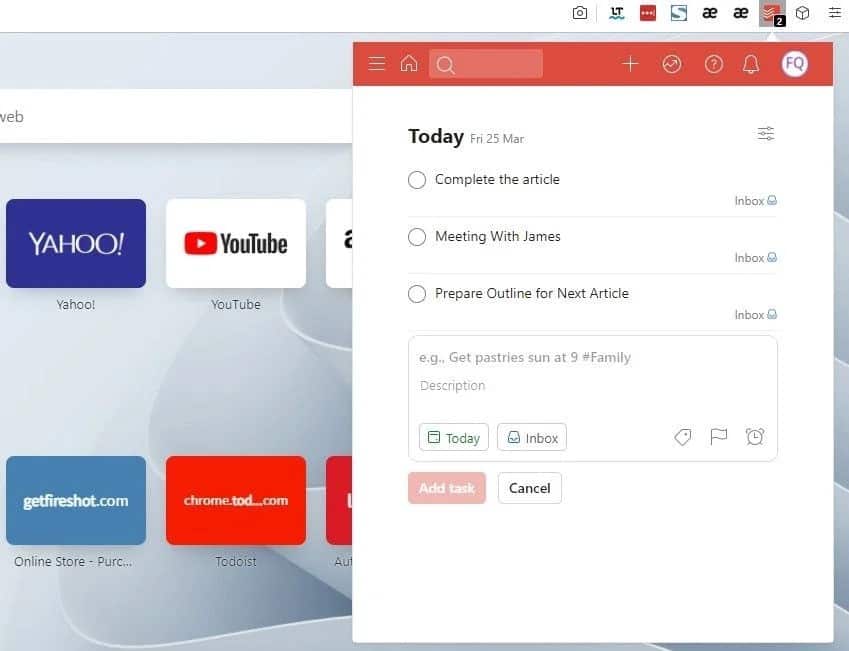Open the FQ profile avatar
849x651 pixels.
point(794,64)
